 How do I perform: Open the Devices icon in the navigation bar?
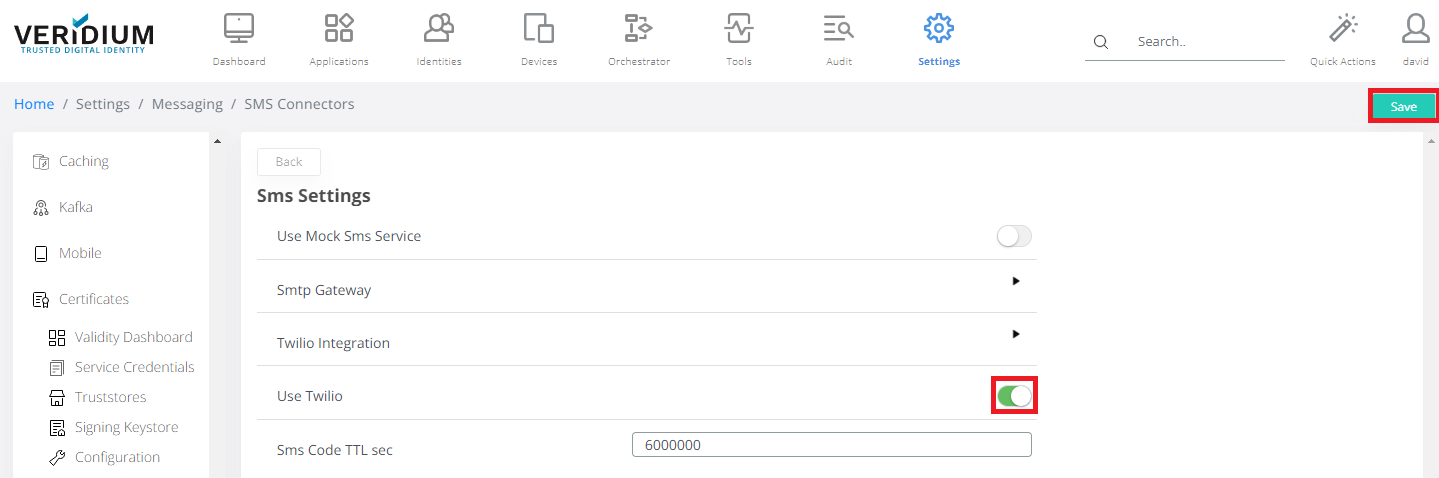[x=539, y=29]
